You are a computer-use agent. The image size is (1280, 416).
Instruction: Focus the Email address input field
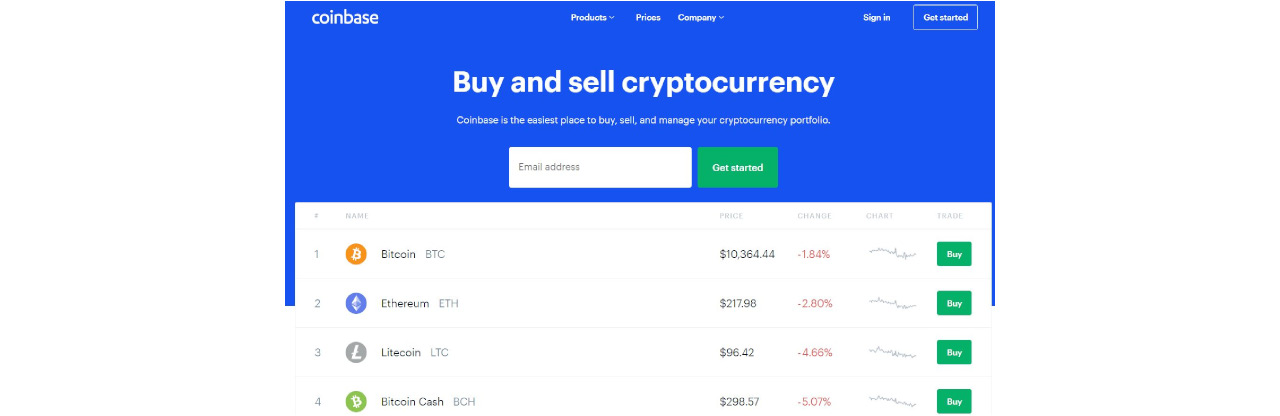click(x=600, y=167)
